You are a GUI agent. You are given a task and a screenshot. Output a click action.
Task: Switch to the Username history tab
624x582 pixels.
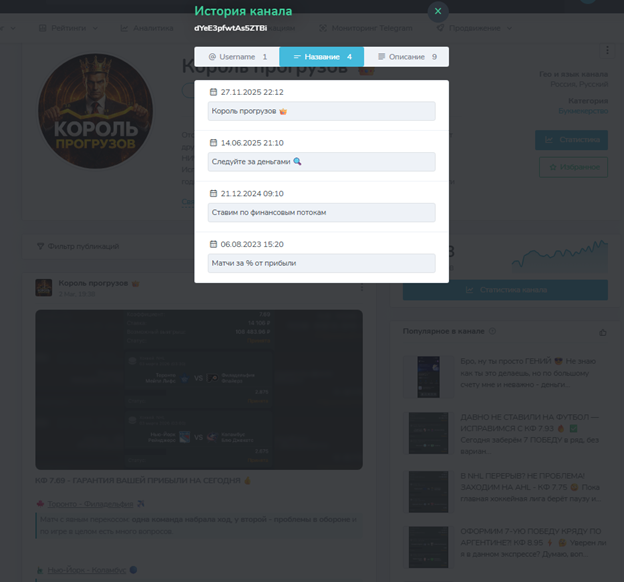point(237,57)
